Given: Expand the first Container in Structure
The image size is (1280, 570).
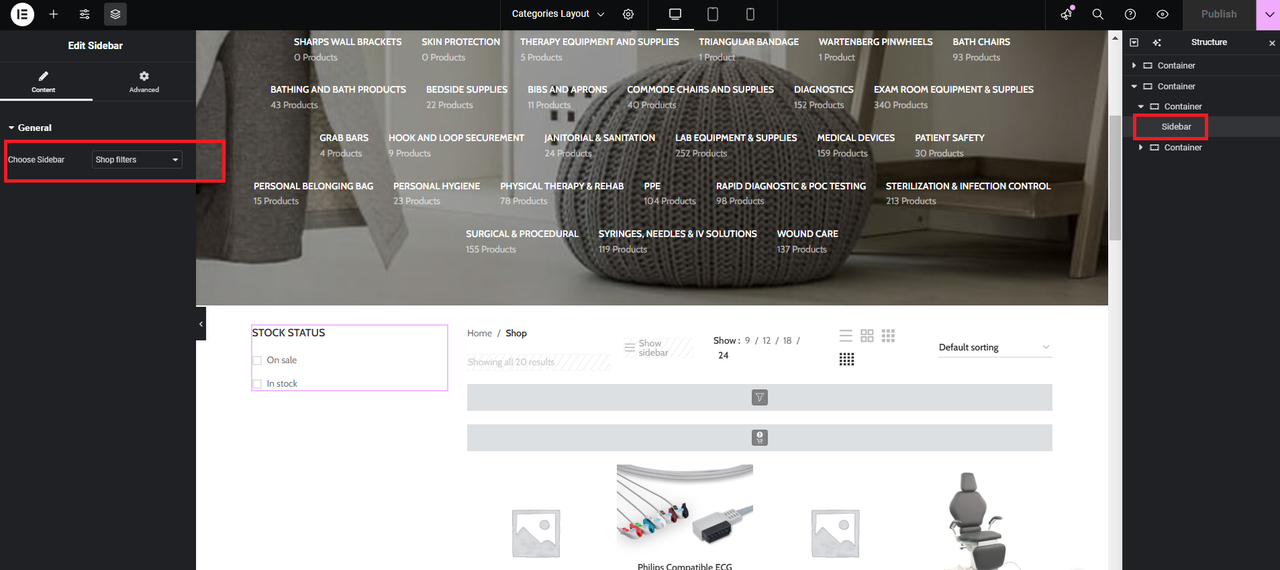Looking at the screenshot, I should click(x=1134, y=66).
